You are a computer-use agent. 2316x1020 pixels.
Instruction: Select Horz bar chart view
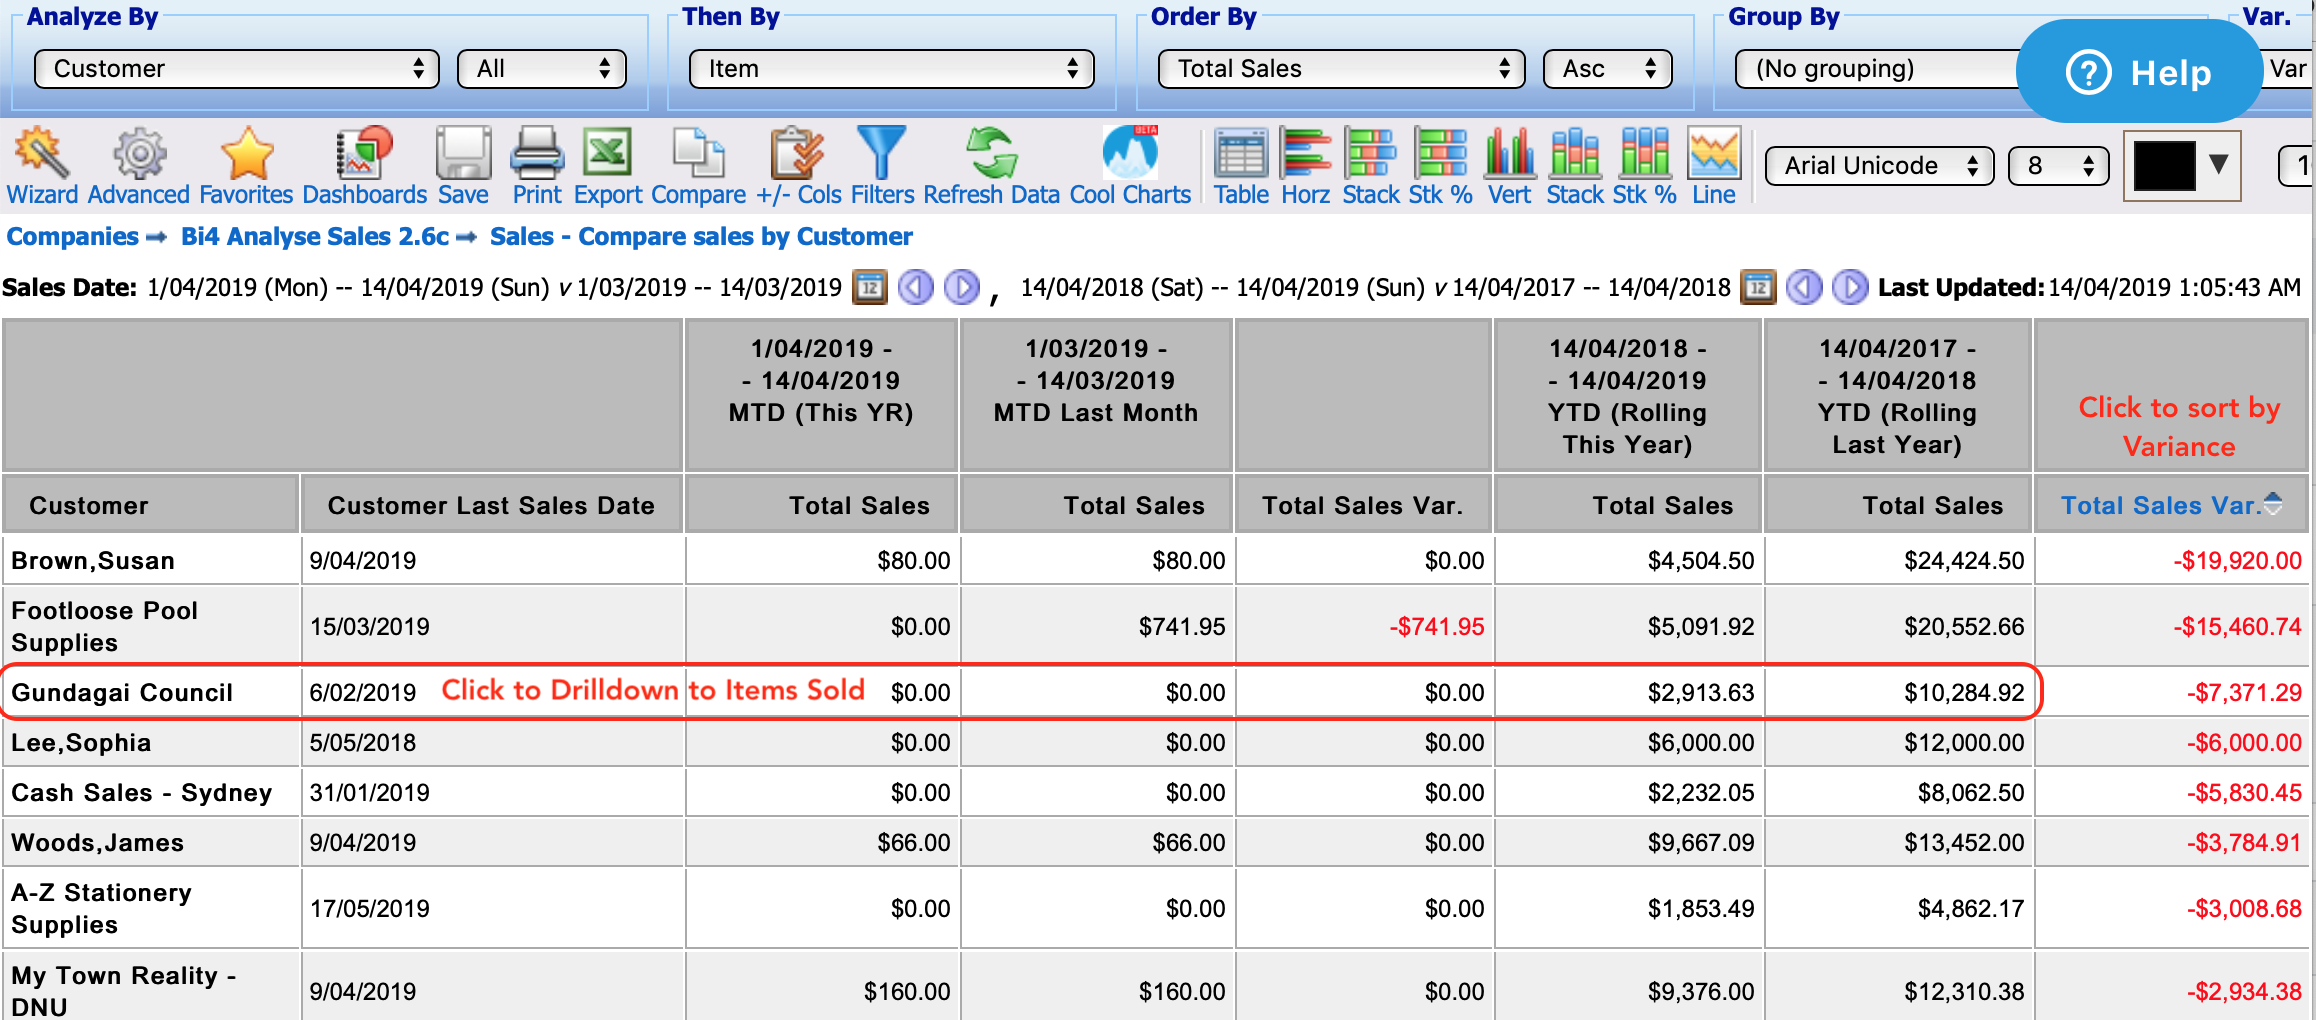tap(1306, 167)
